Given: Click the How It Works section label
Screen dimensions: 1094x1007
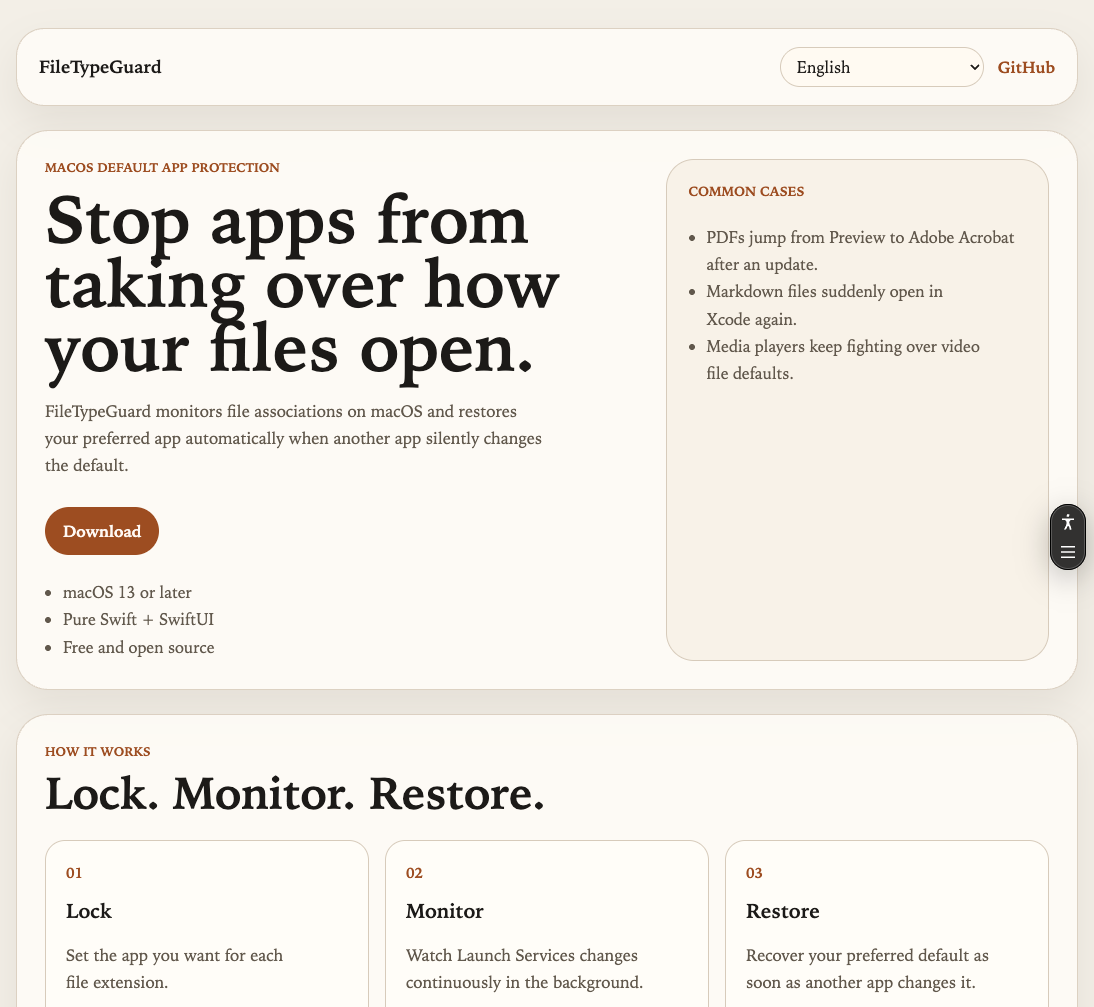Looking at the screenshot, I should pos(98,751).
